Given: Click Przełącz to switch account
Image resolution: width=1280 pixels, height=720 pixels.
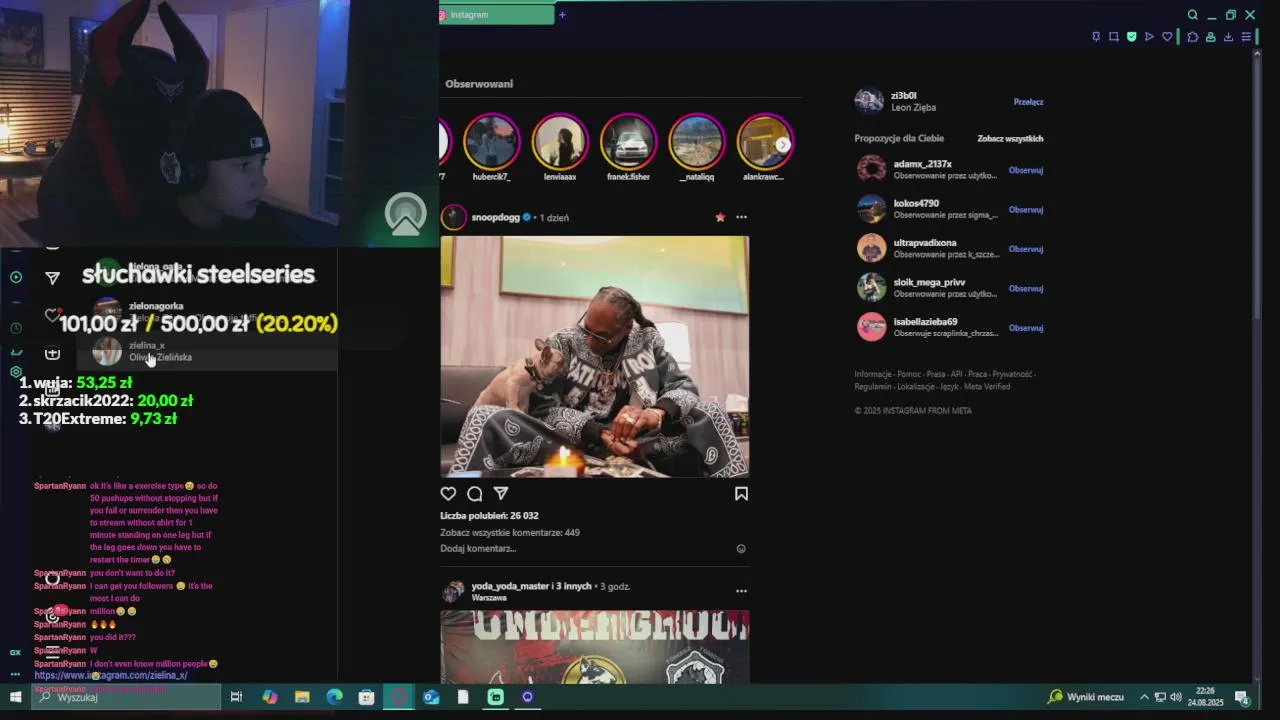Looking at the screenshot, I should coord(1028,102).
